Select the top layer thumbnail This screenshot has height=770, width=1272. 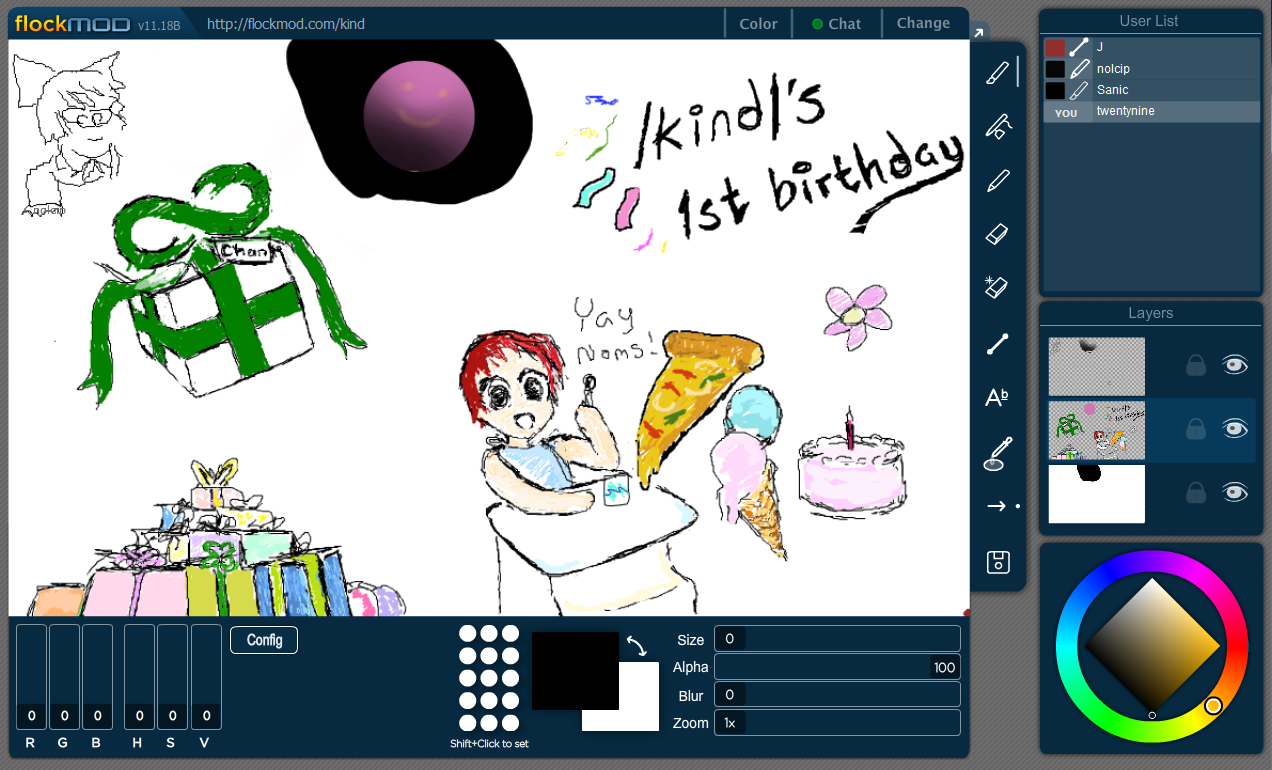coord(1097,366)
